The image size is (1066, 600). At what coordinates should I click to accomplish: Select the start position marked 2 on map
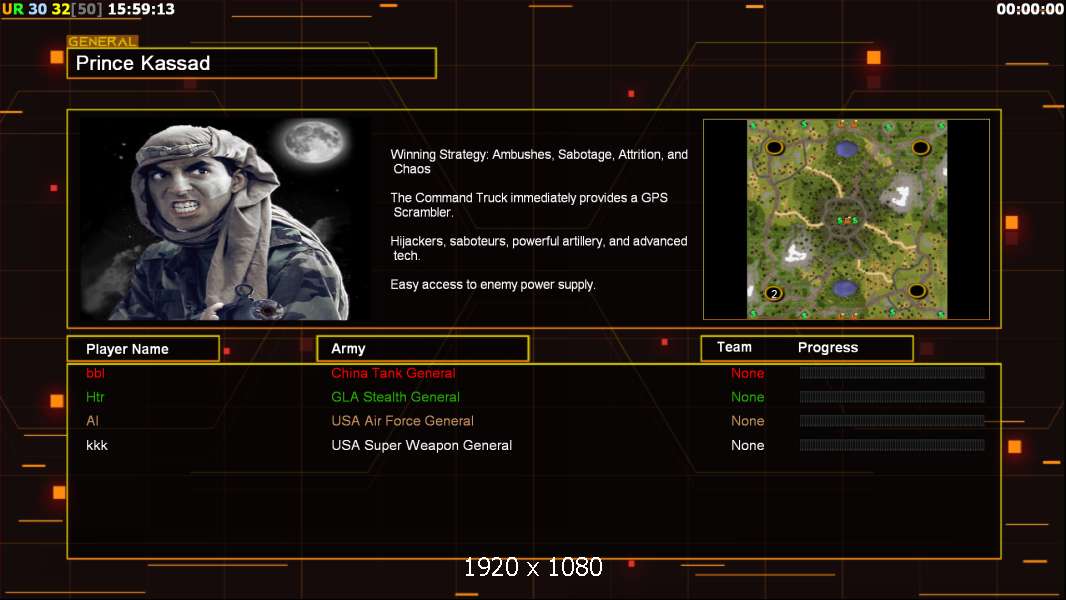click(774, 294)
